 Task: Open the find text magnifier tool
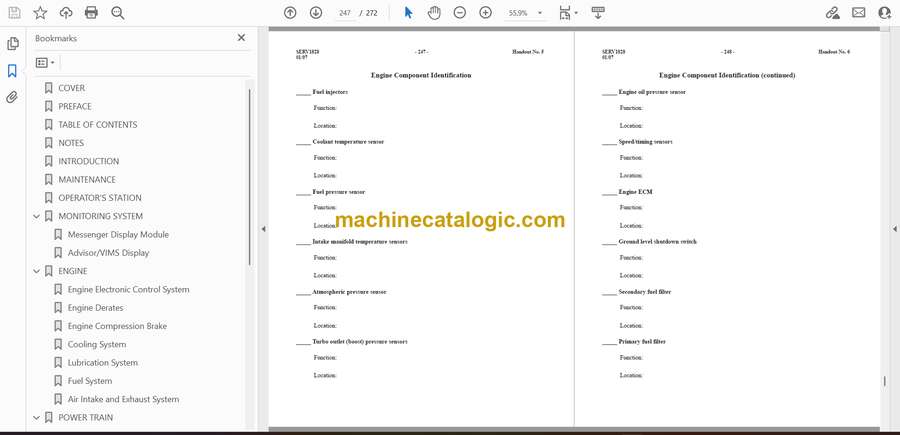point(118,13)
